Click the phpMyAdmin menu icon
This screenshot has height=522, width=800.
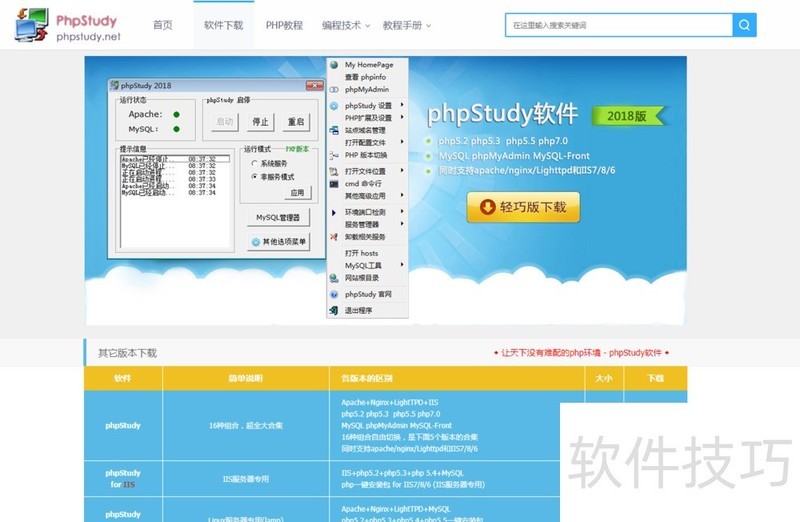point(334,89)
